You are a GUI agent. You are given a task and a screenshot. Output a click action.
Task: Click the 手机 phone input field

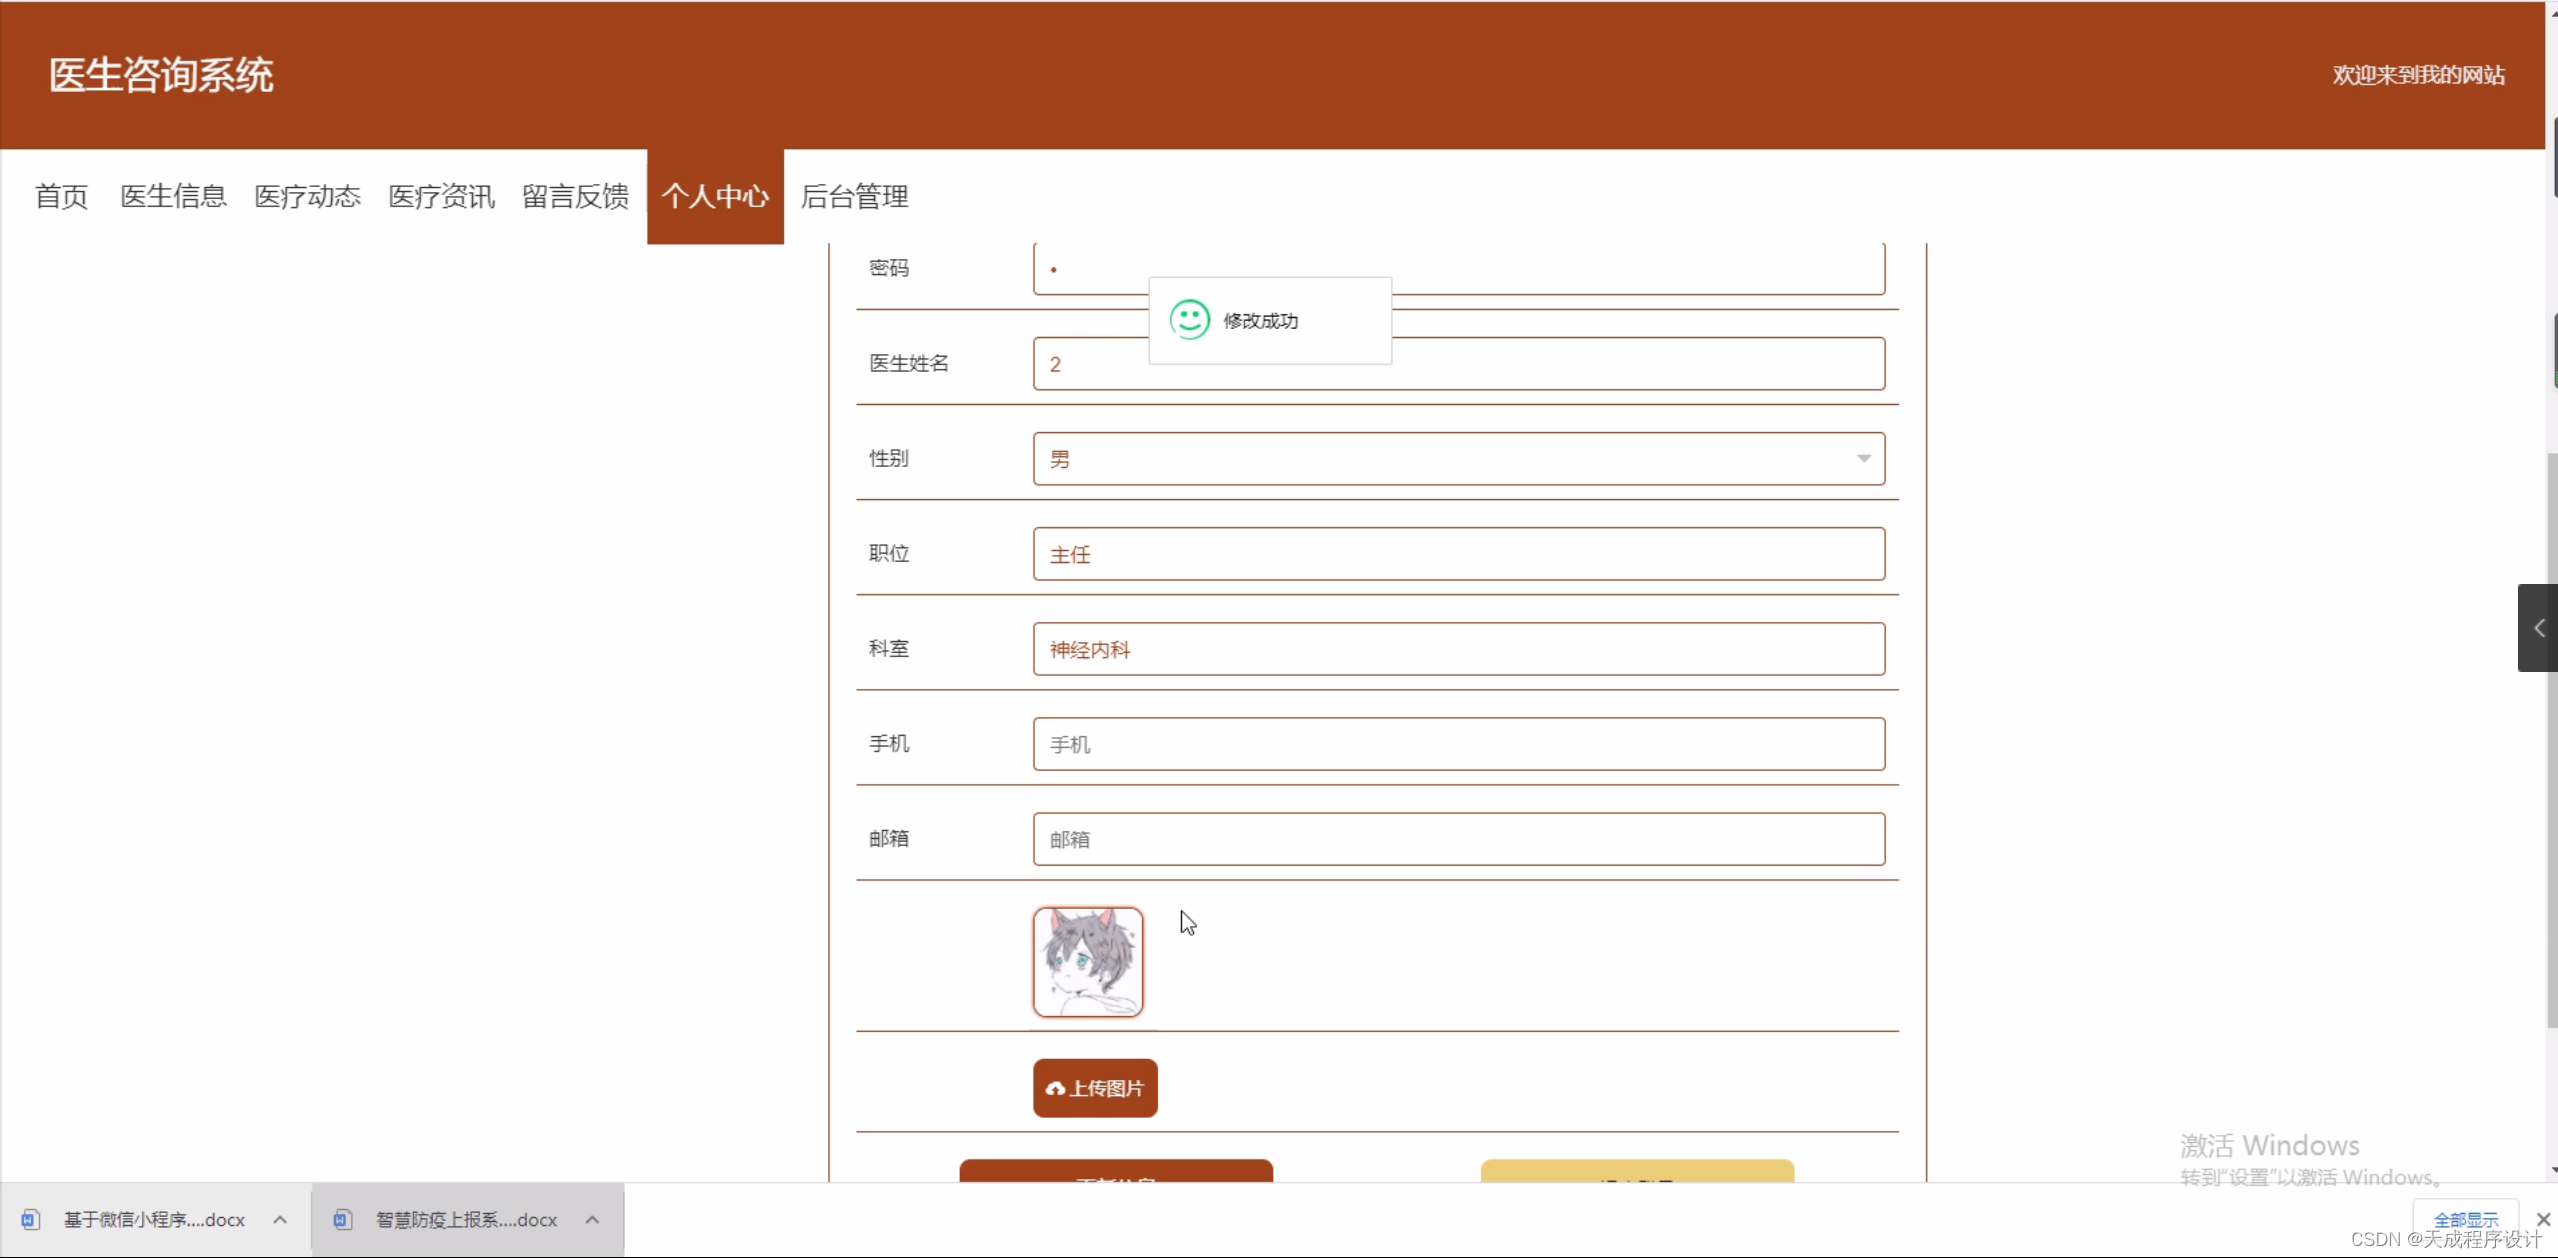click(1456, 744)
